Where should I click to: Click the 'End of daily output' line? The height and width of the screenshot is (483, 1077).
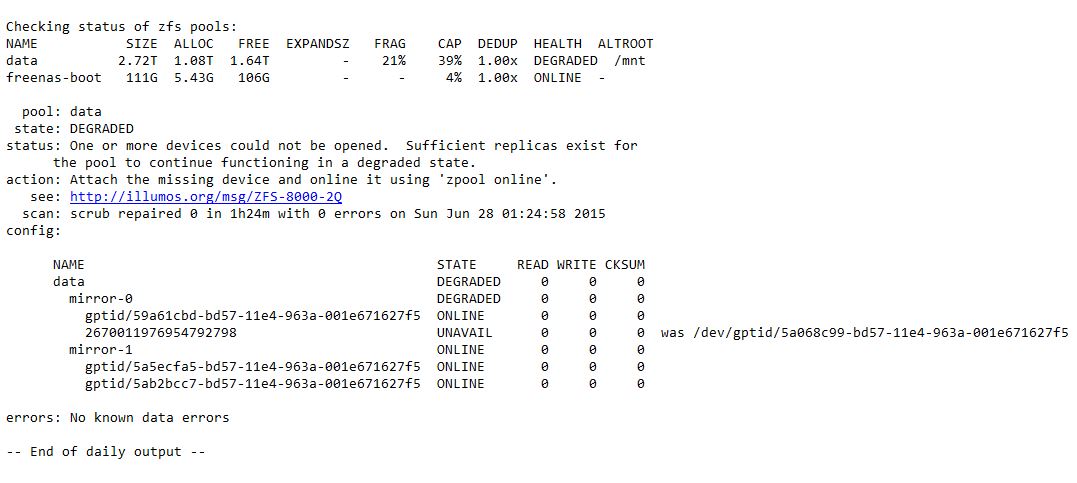(106, 451)
